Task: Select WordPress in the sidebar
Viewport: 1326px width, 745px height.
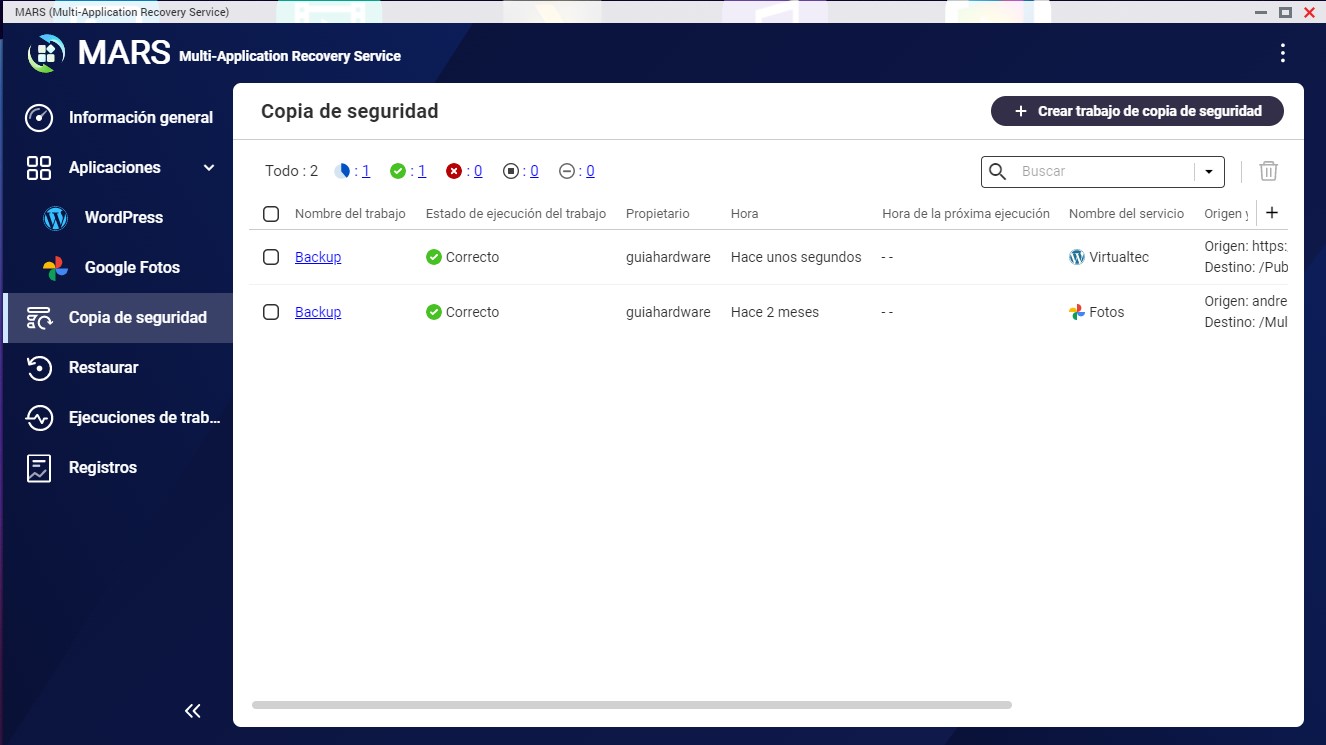Action: point(124,218)
